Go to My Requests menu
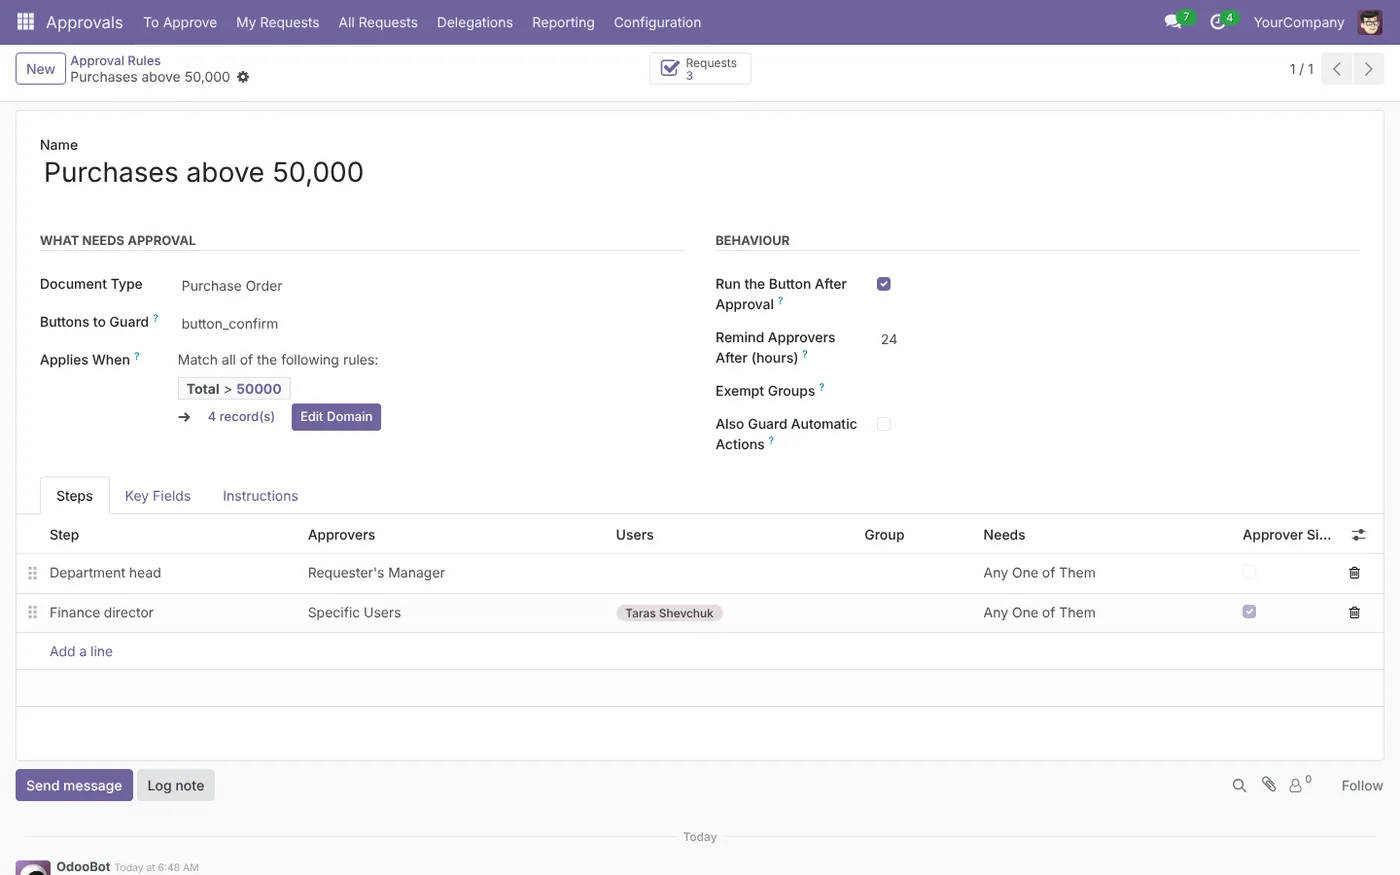Image resolution: width=1400 pixels, height=875 pixels. (x=277, y=22)
